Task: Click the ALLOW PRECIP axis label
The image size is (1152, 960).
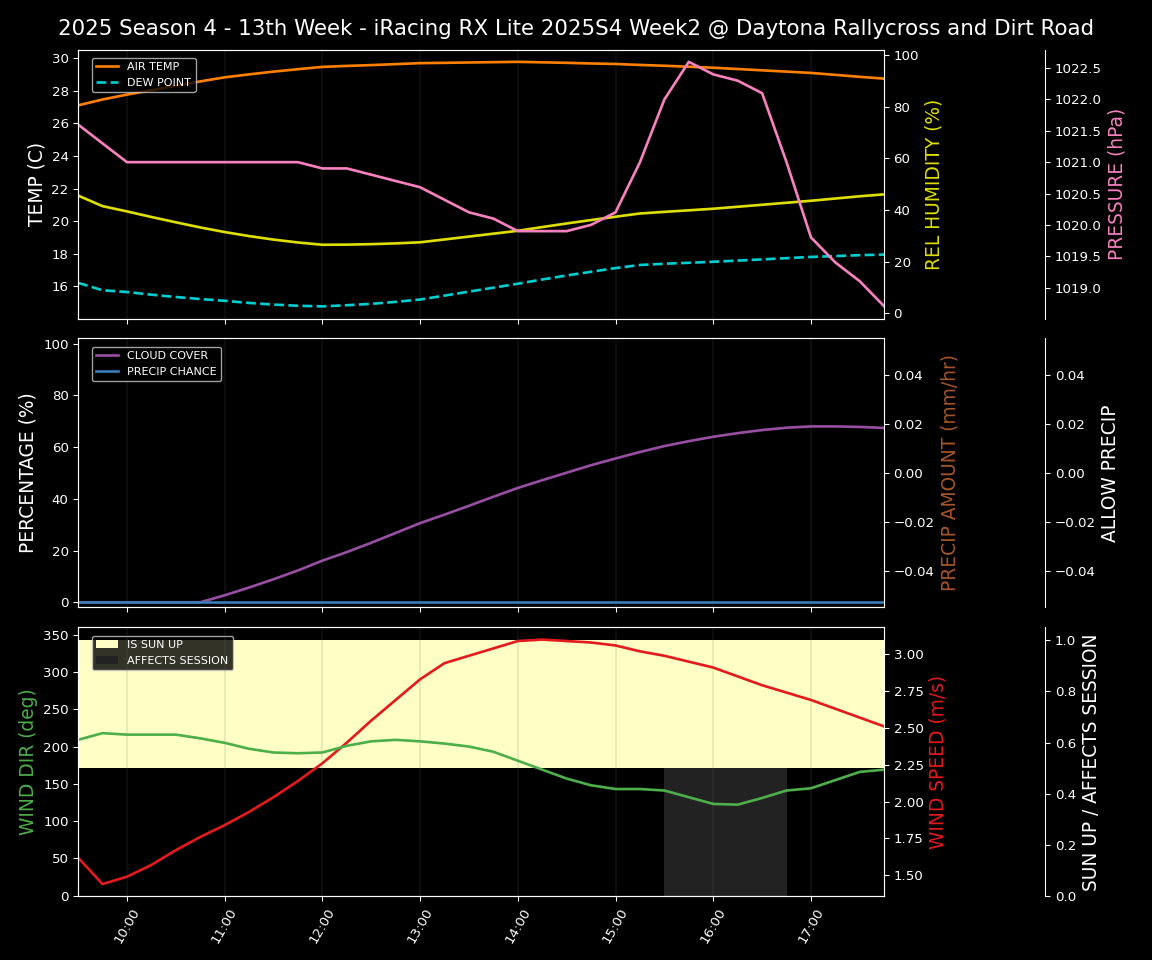Action: pyautogui.click(x=1110, y=473)
